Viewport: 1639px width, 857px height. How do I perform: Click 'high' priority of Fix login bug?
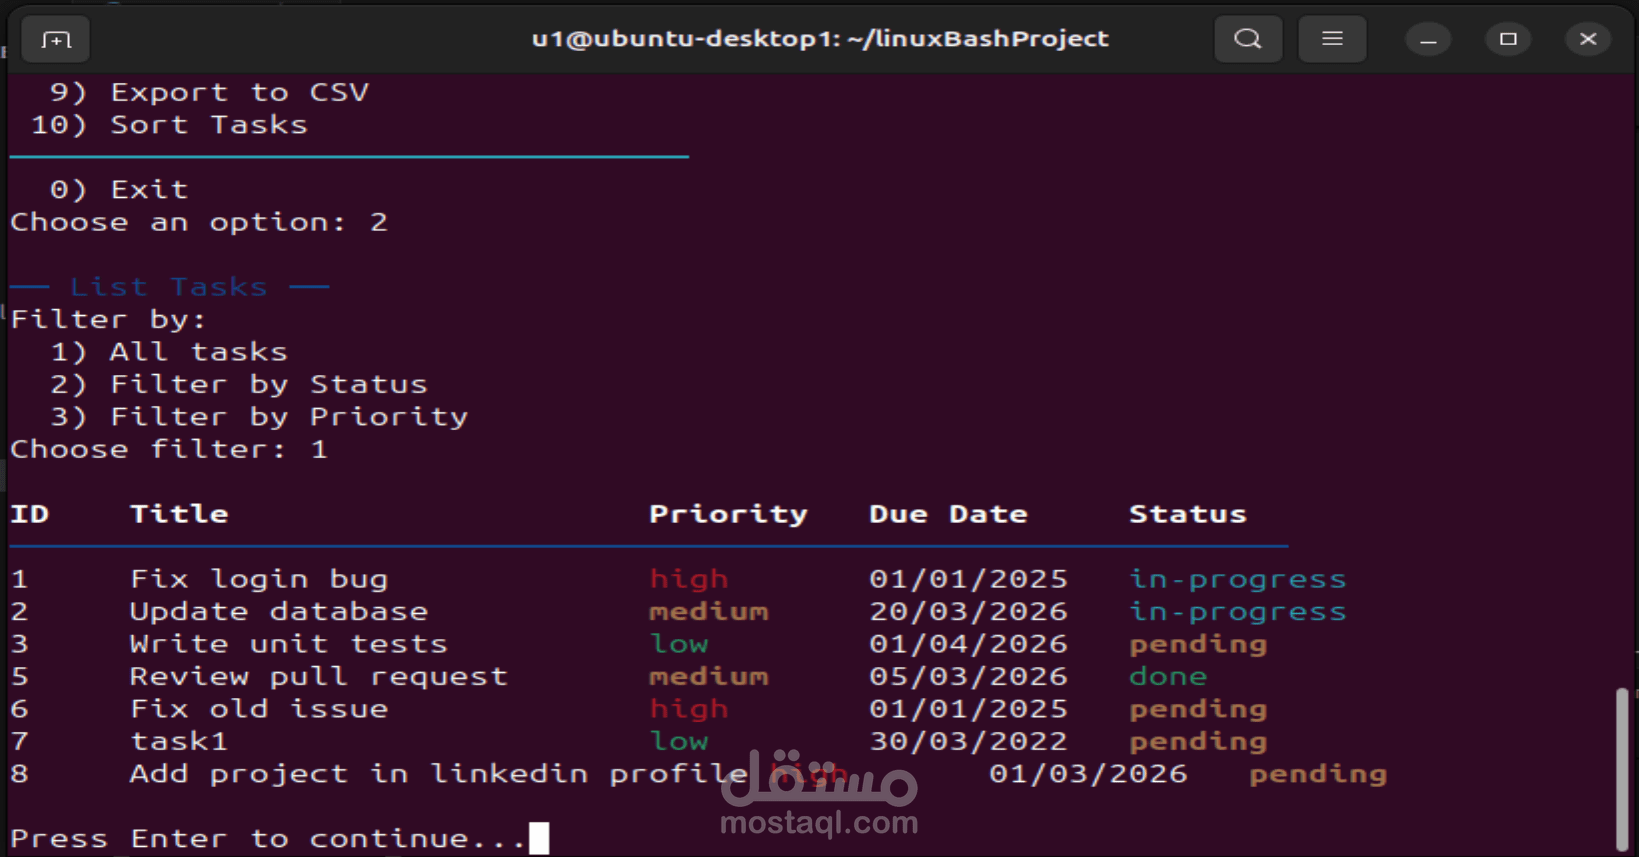click(x=689, y=579)
